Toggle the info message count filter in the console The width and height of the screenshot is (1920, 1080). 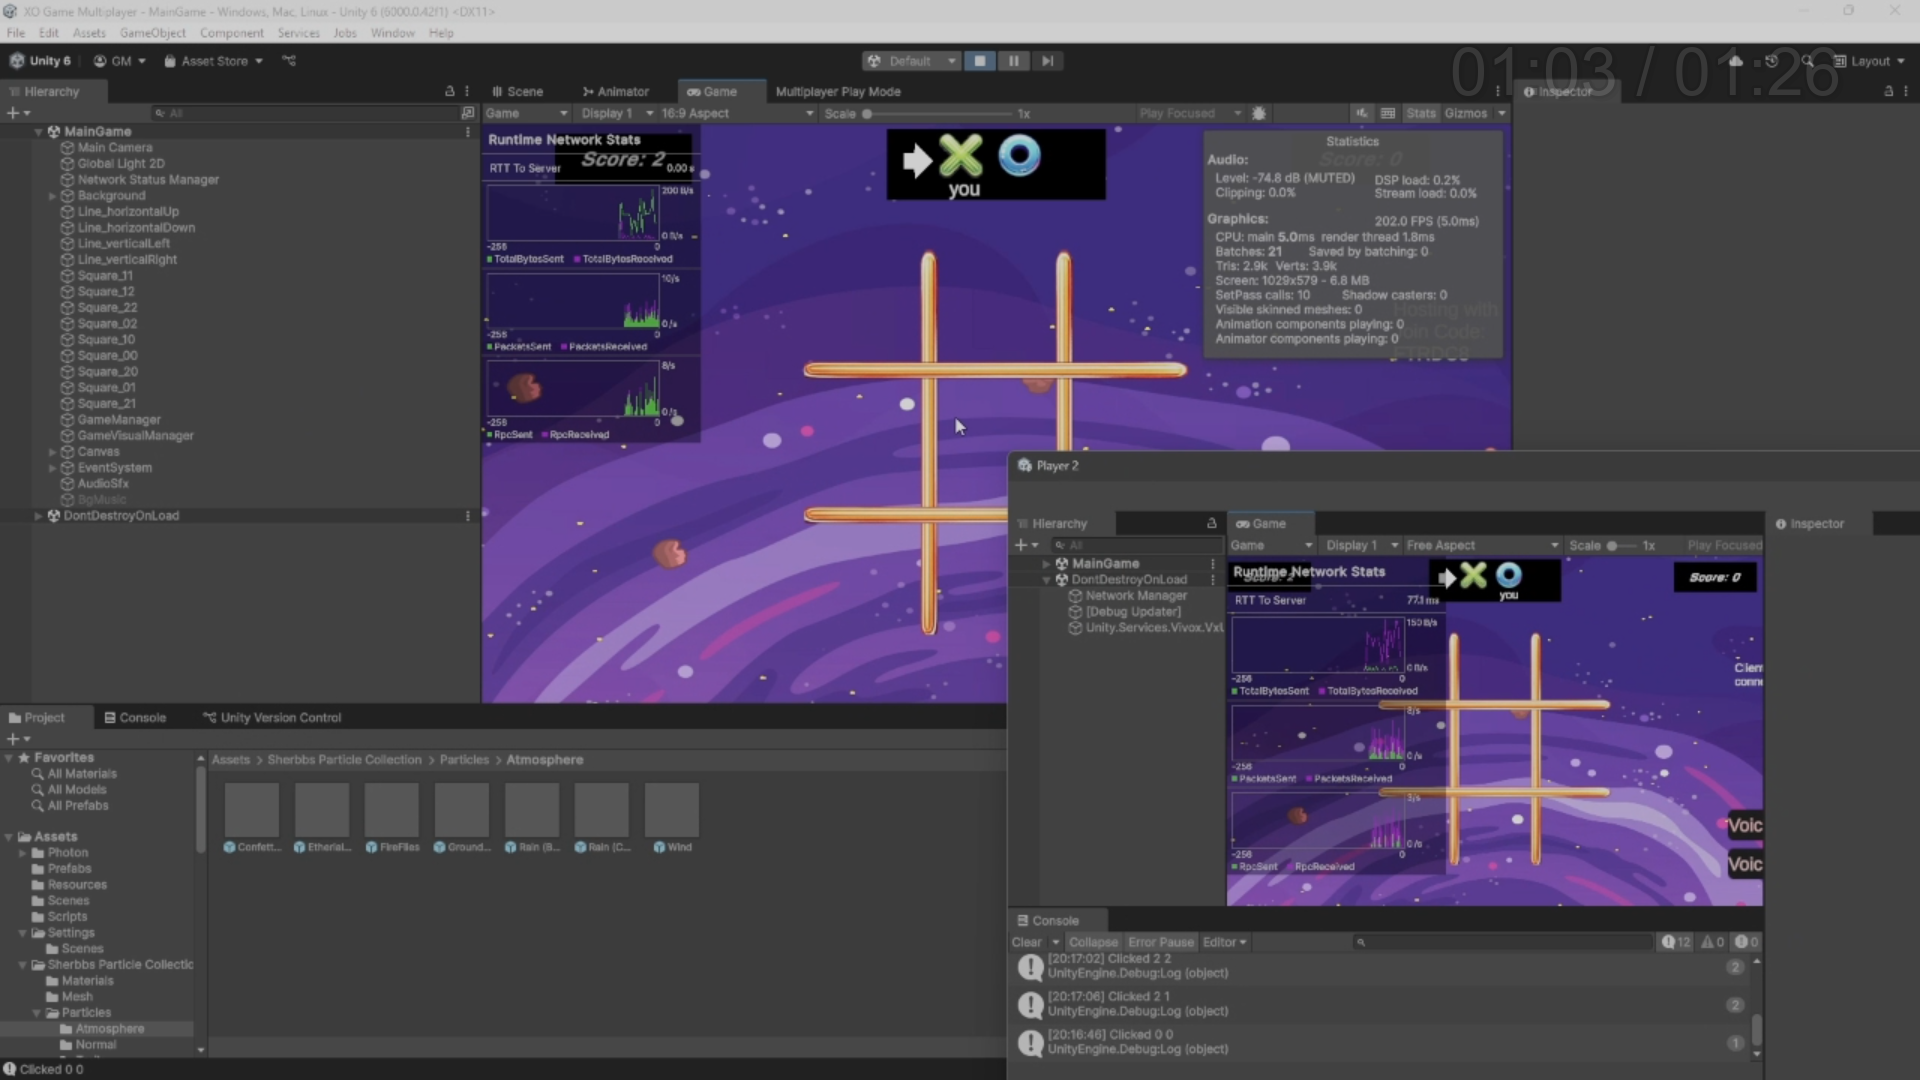(1675, 942)
